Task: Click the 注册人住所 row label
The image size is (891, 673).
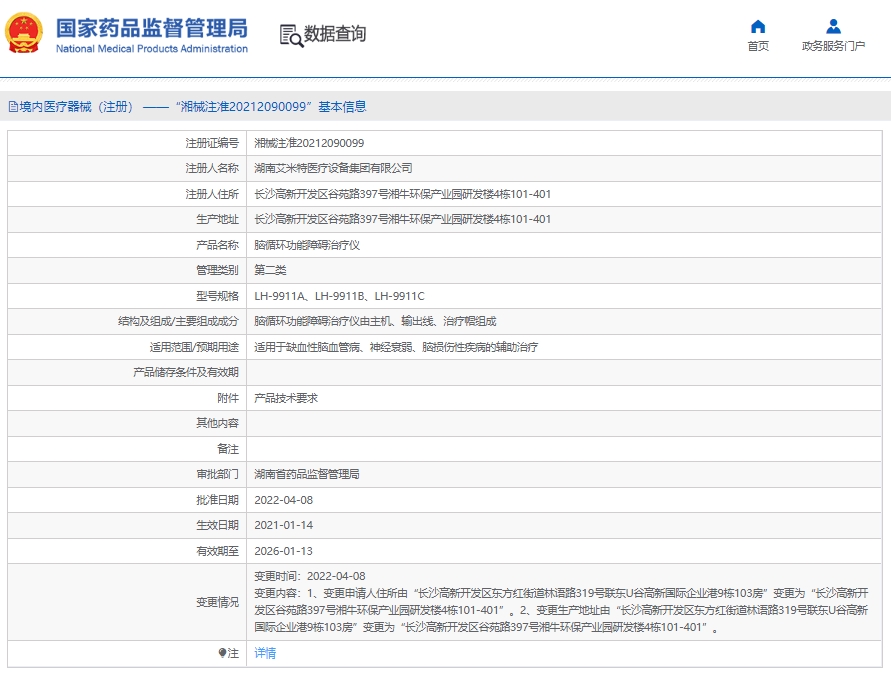Action: coord(212,194)
